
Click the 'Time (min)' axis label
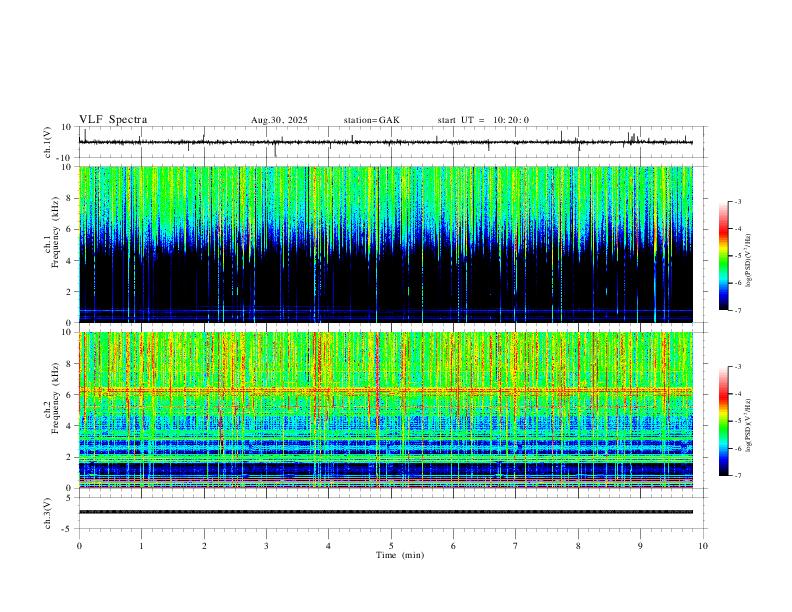400,555
